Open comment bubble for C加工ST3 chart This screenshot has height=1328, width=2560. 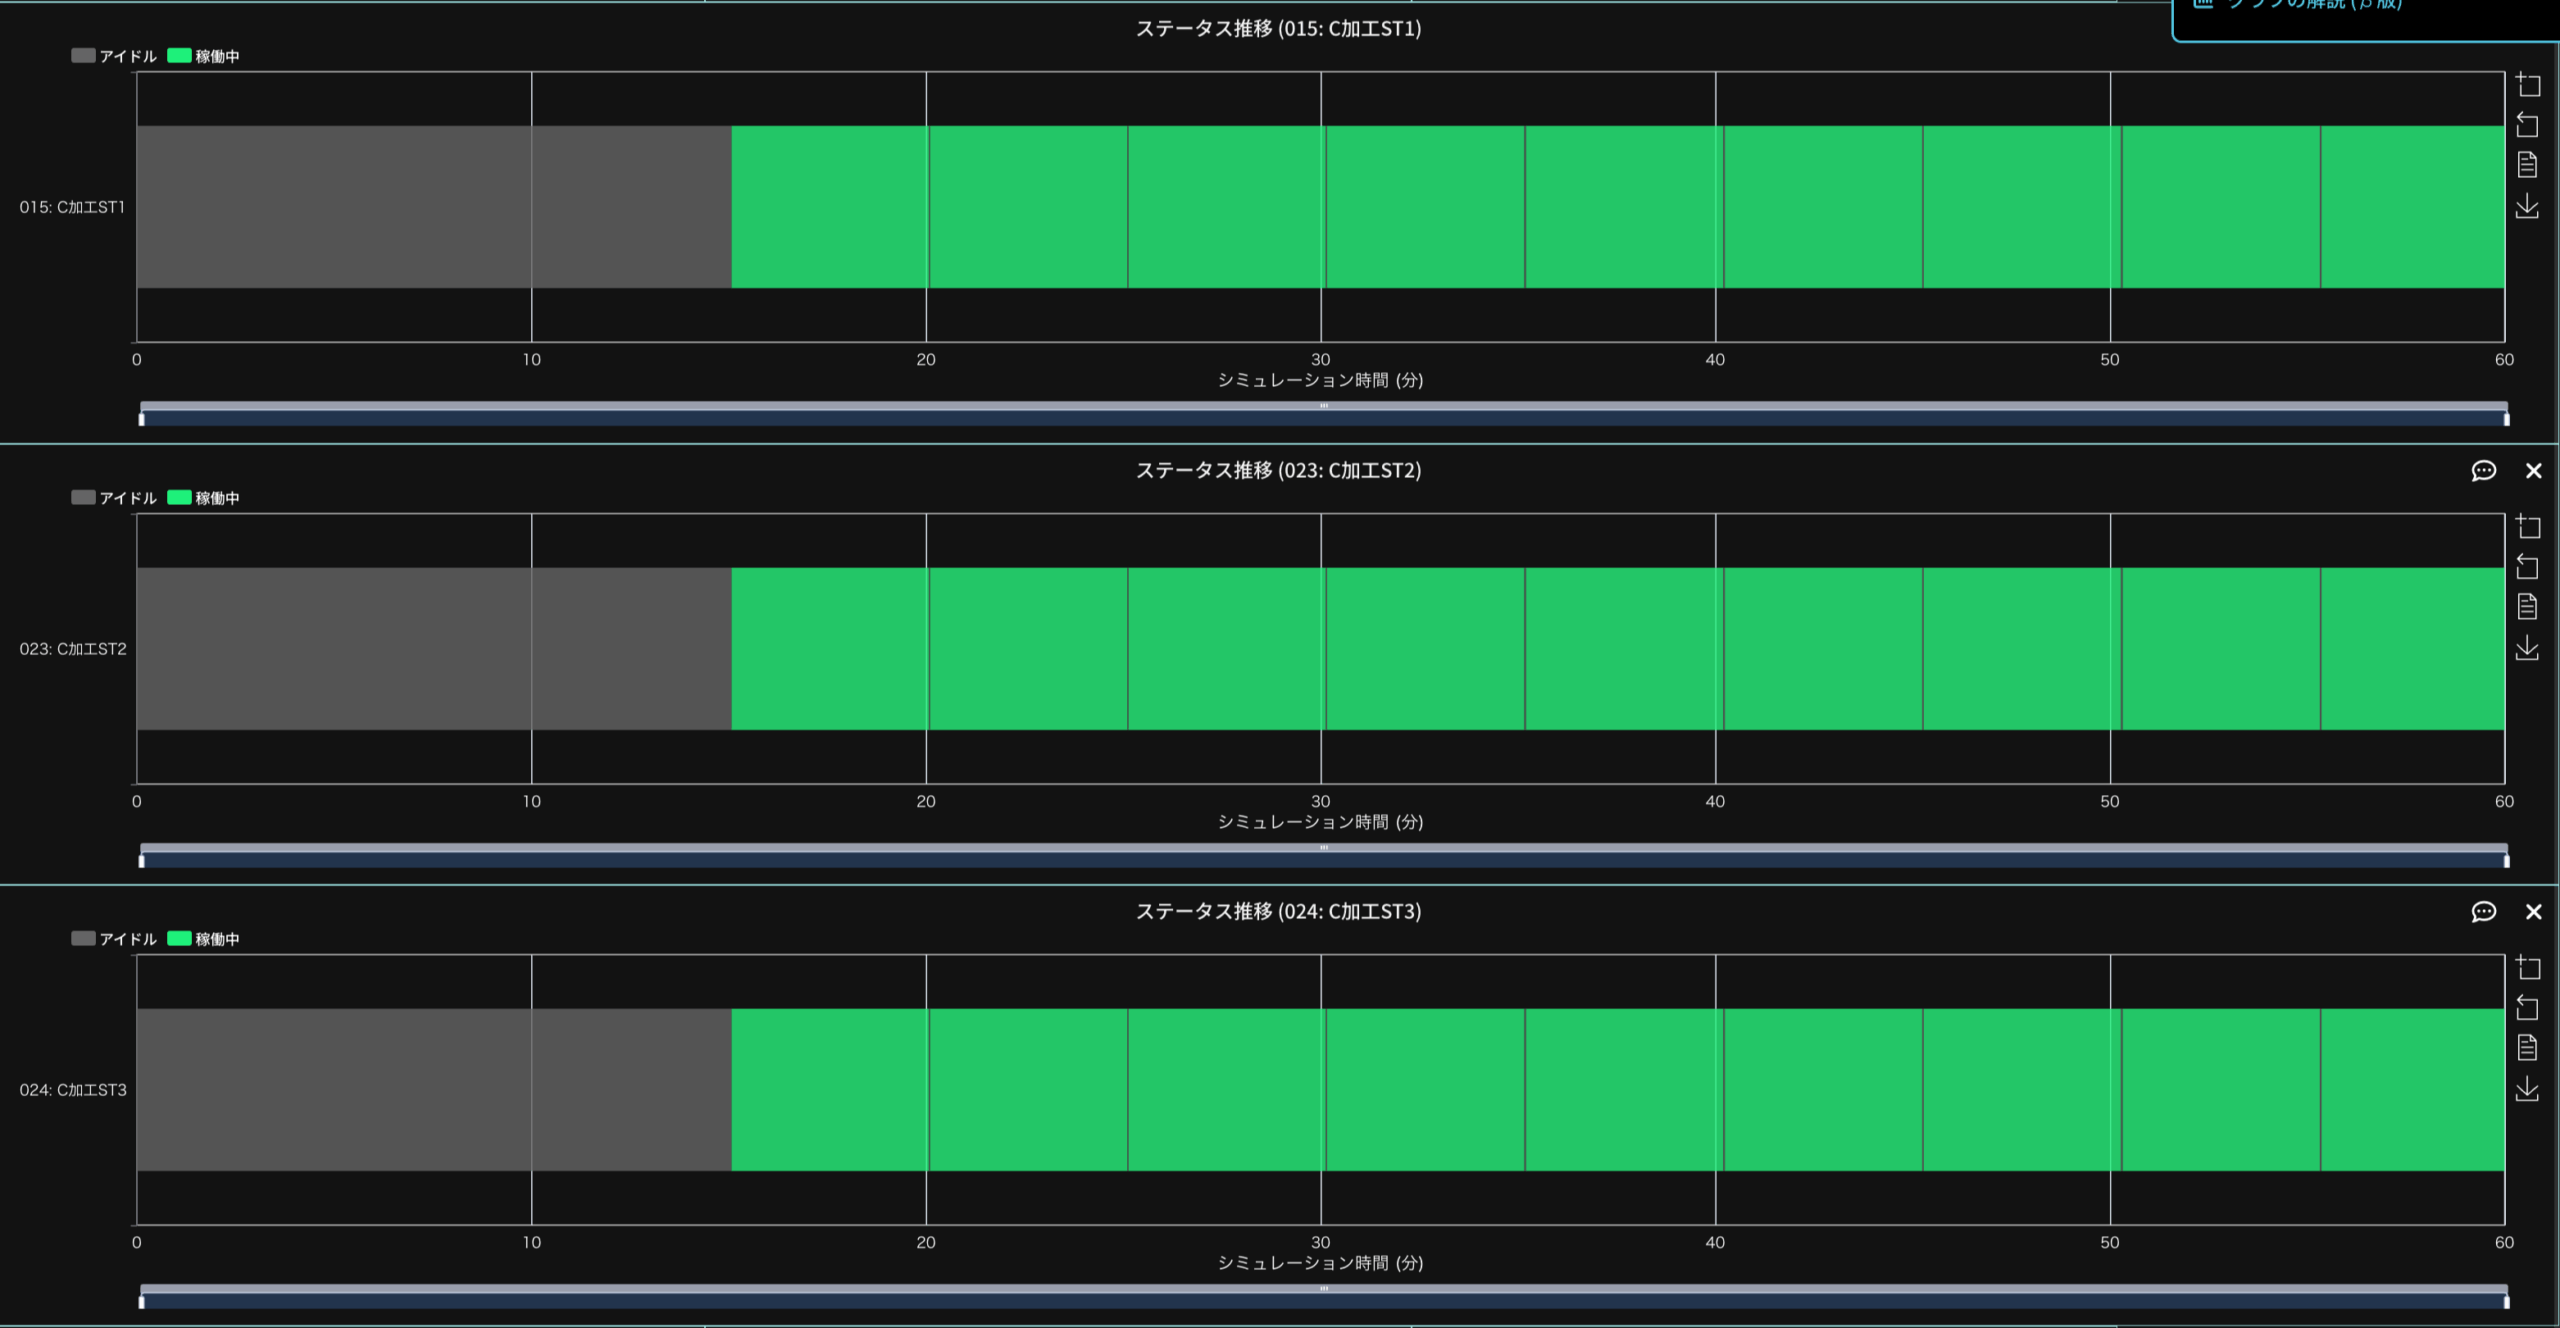click(2484, 912)
